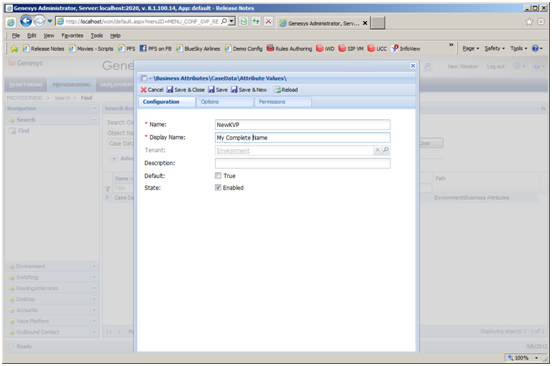Expand the browser Tools dropdown
552x366 pixels.
point(519,49)
